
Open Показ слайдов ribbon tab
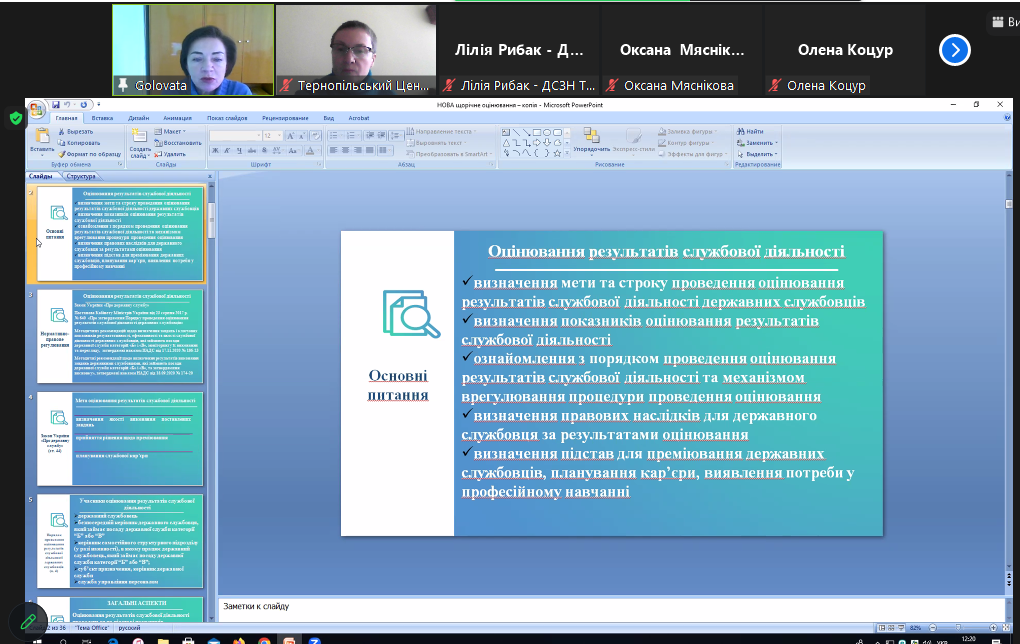(x=227, y=118)
